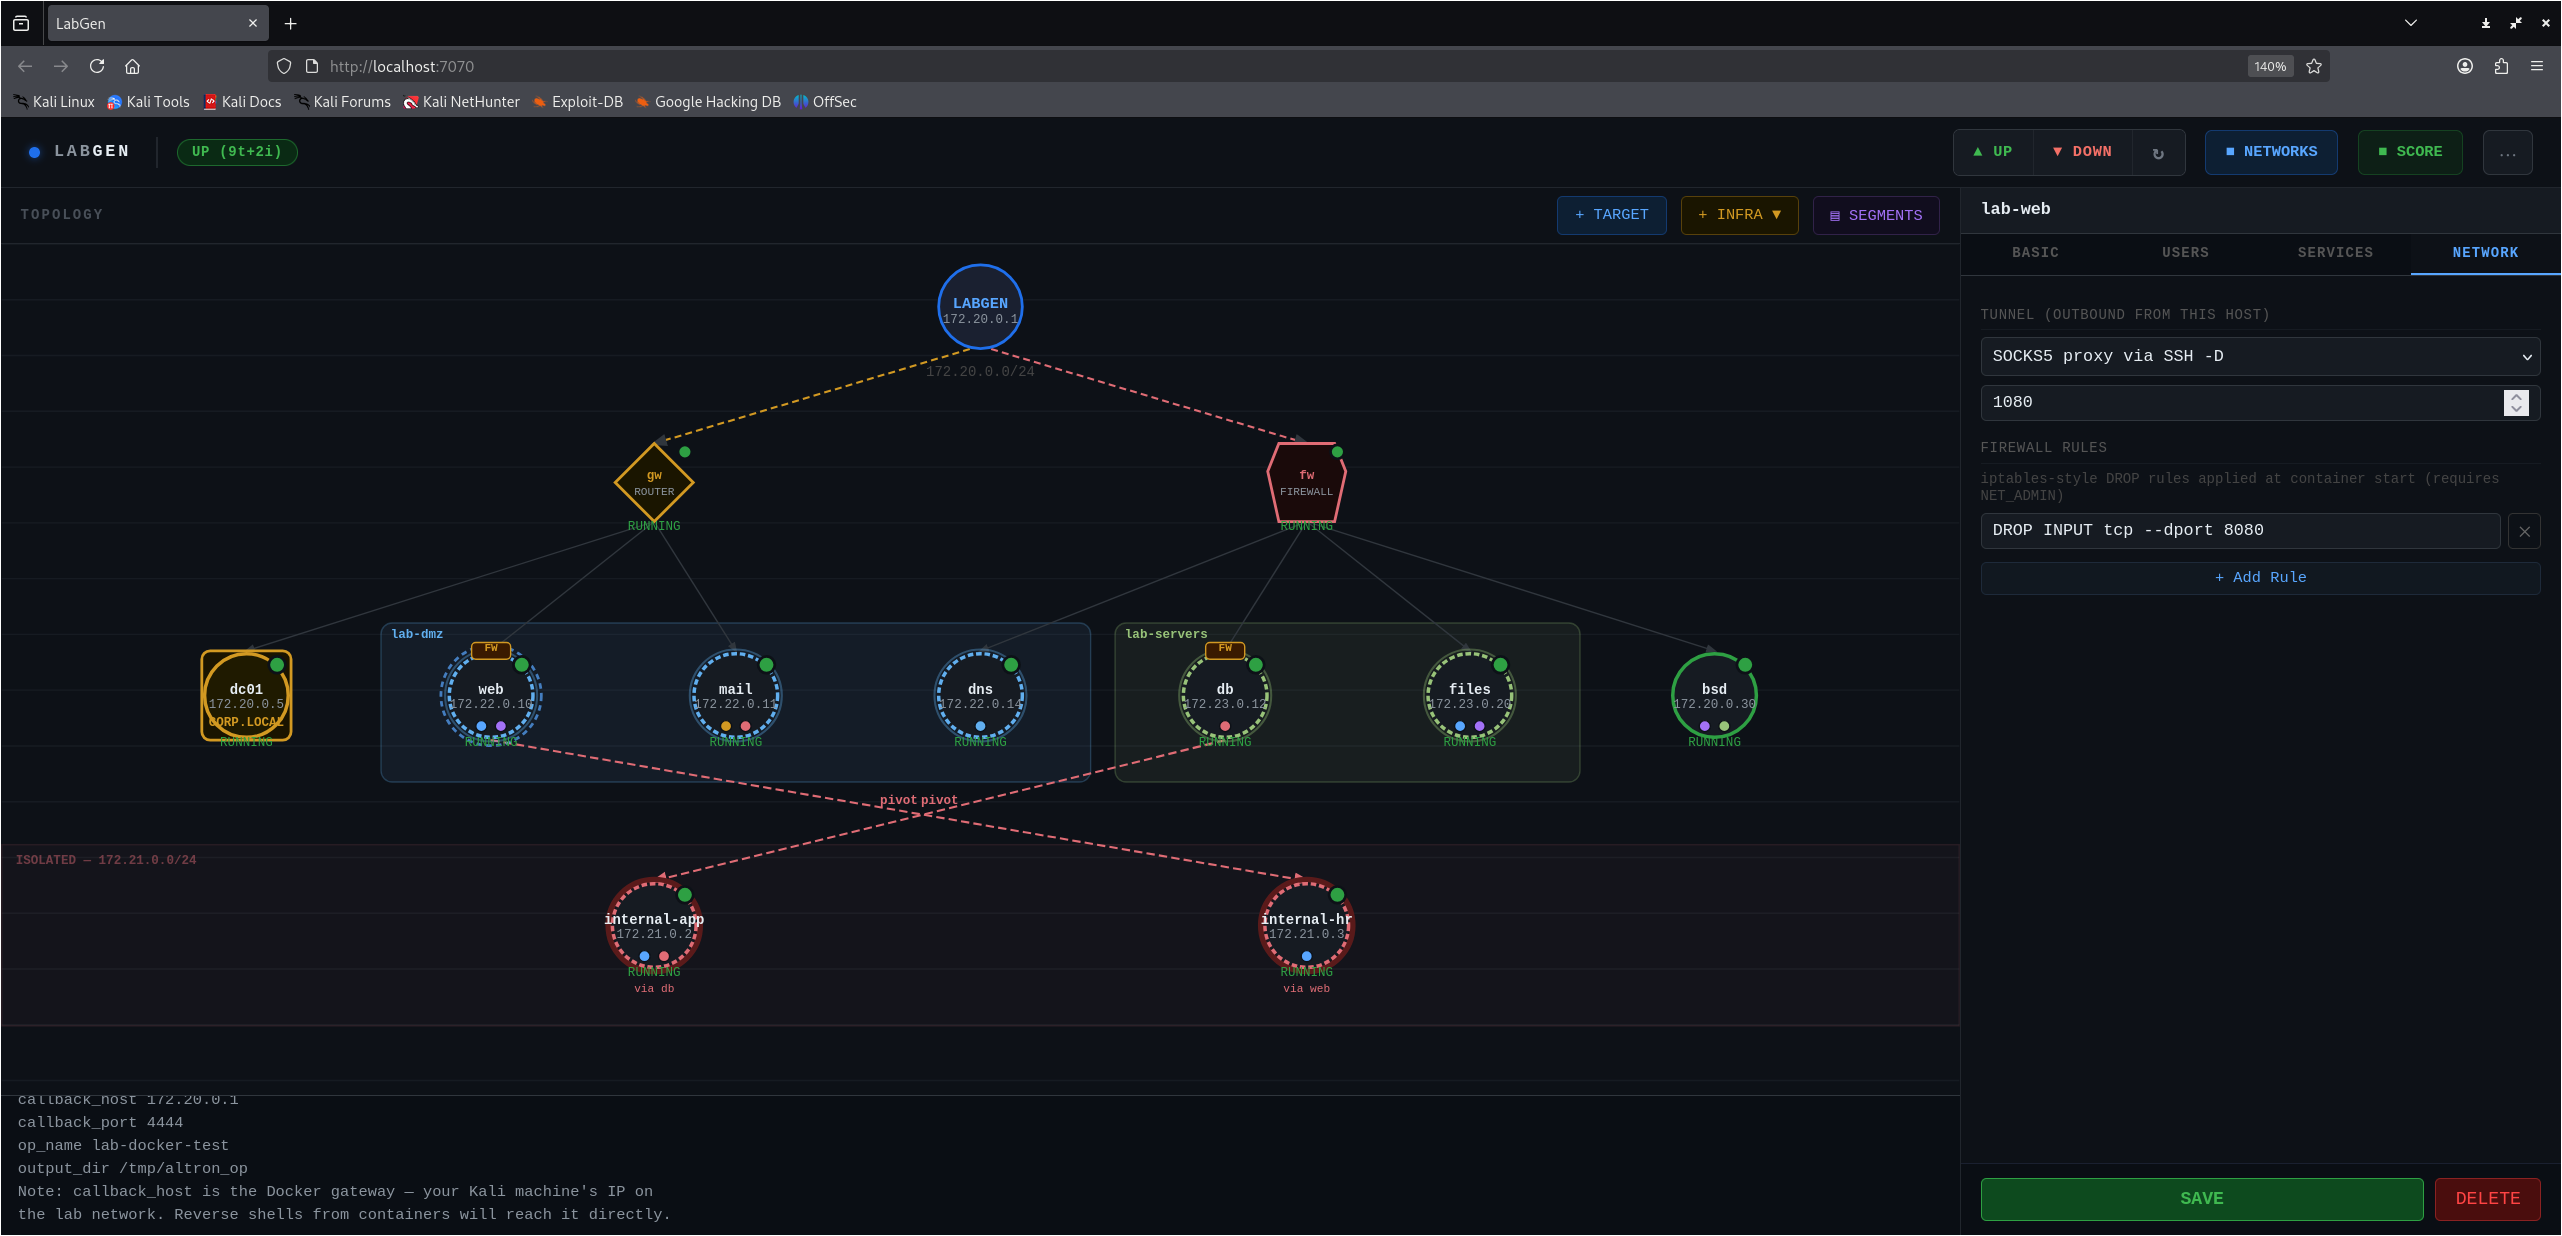Select the bsd host node
The image size is (2562, 1236).
1714,696
